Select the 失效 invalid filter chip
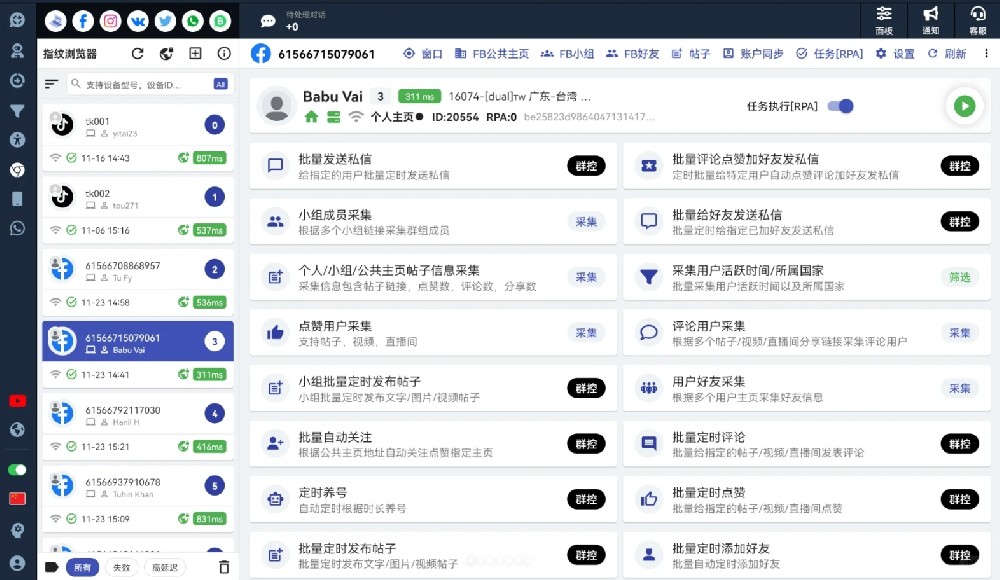This screenshot has width=1000, height=580. (x=121, y=567)
